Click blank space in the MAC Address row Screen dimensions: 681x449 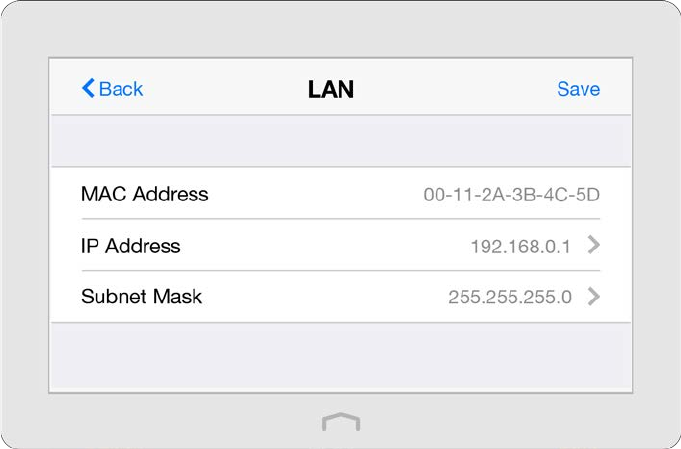pos(315,194)
